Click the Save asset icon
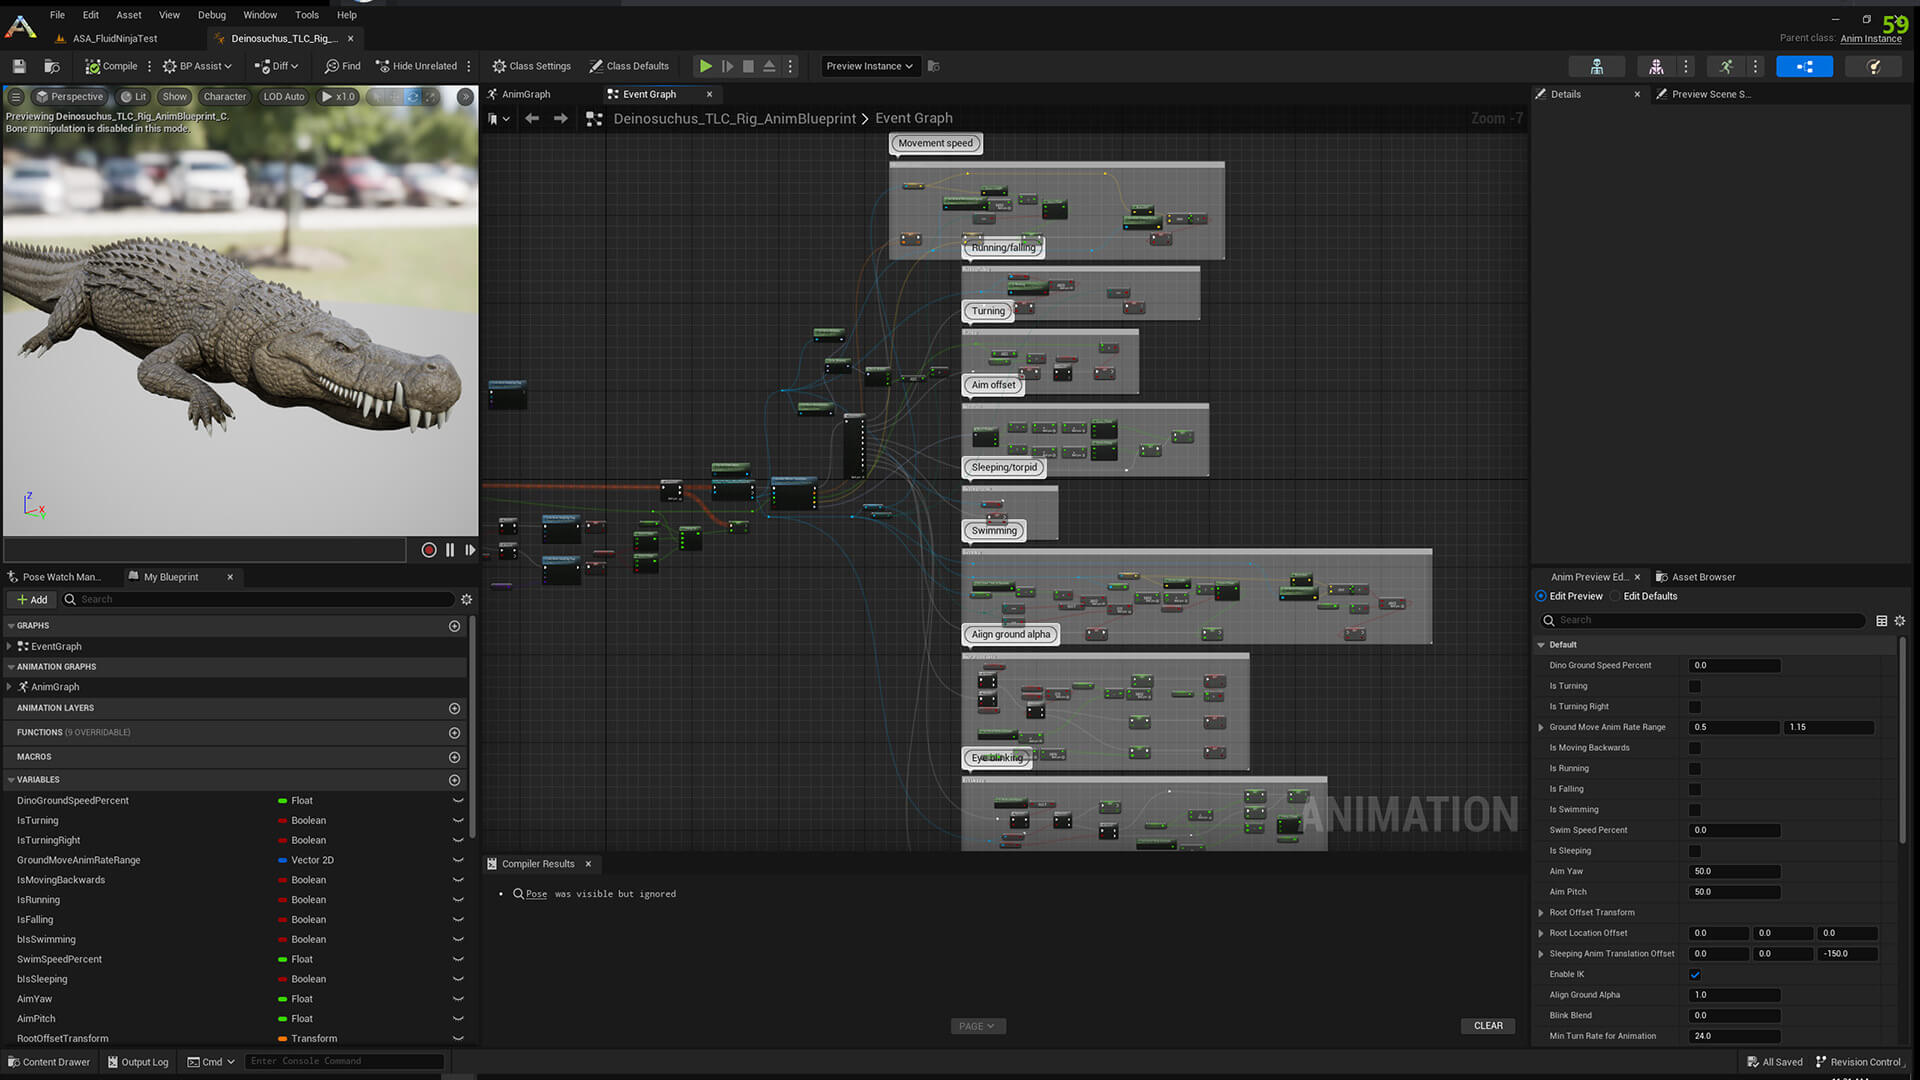 19,66
